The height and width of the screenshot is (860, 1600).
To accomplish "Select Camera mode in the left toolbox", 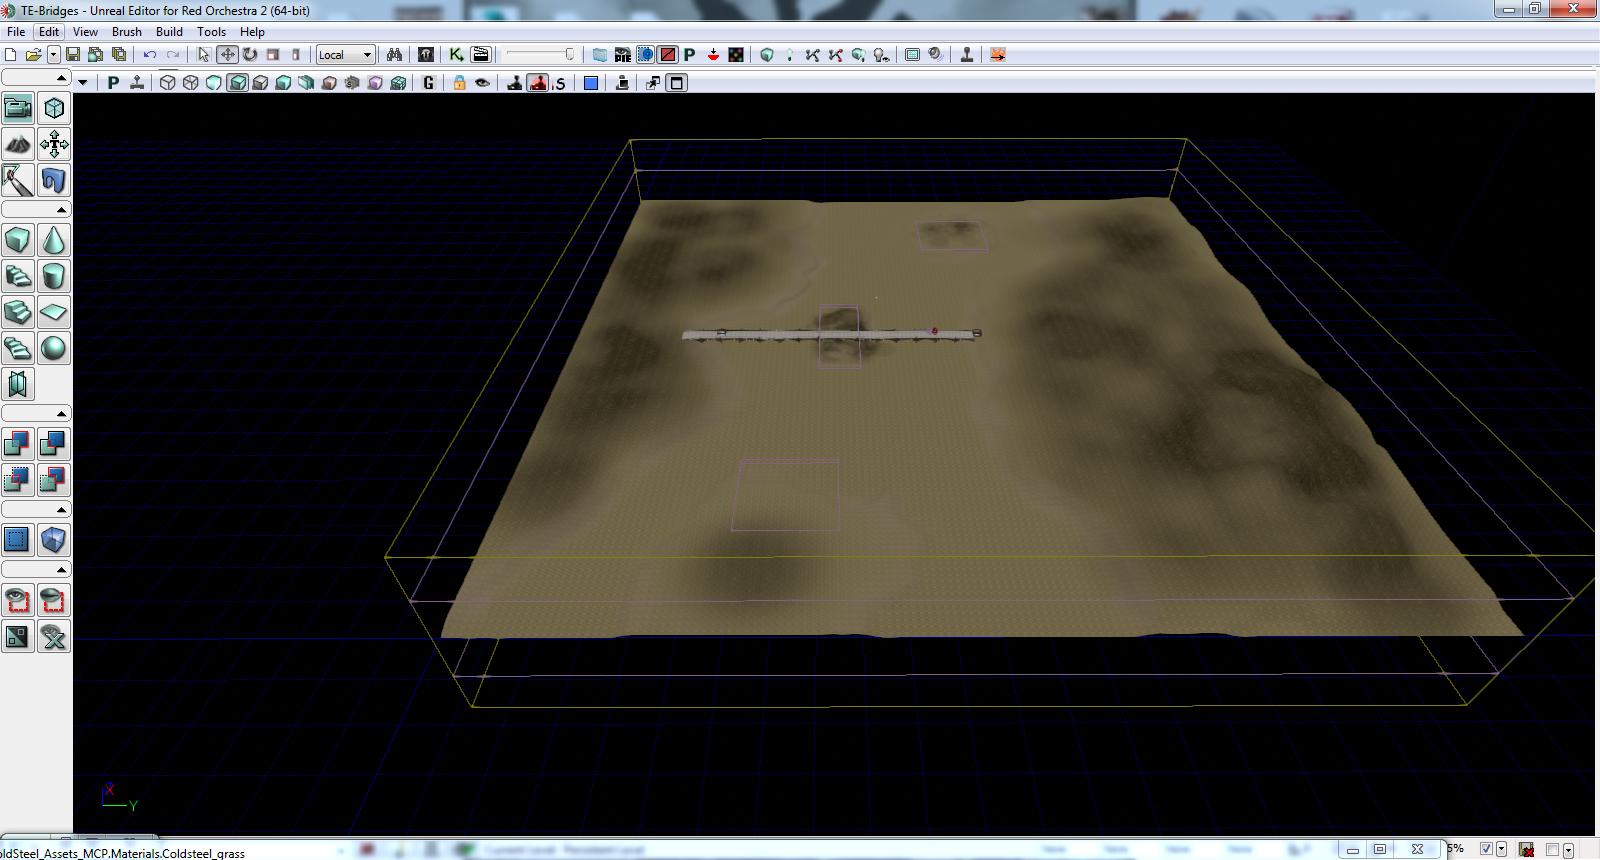I will (x=18, y=108).
